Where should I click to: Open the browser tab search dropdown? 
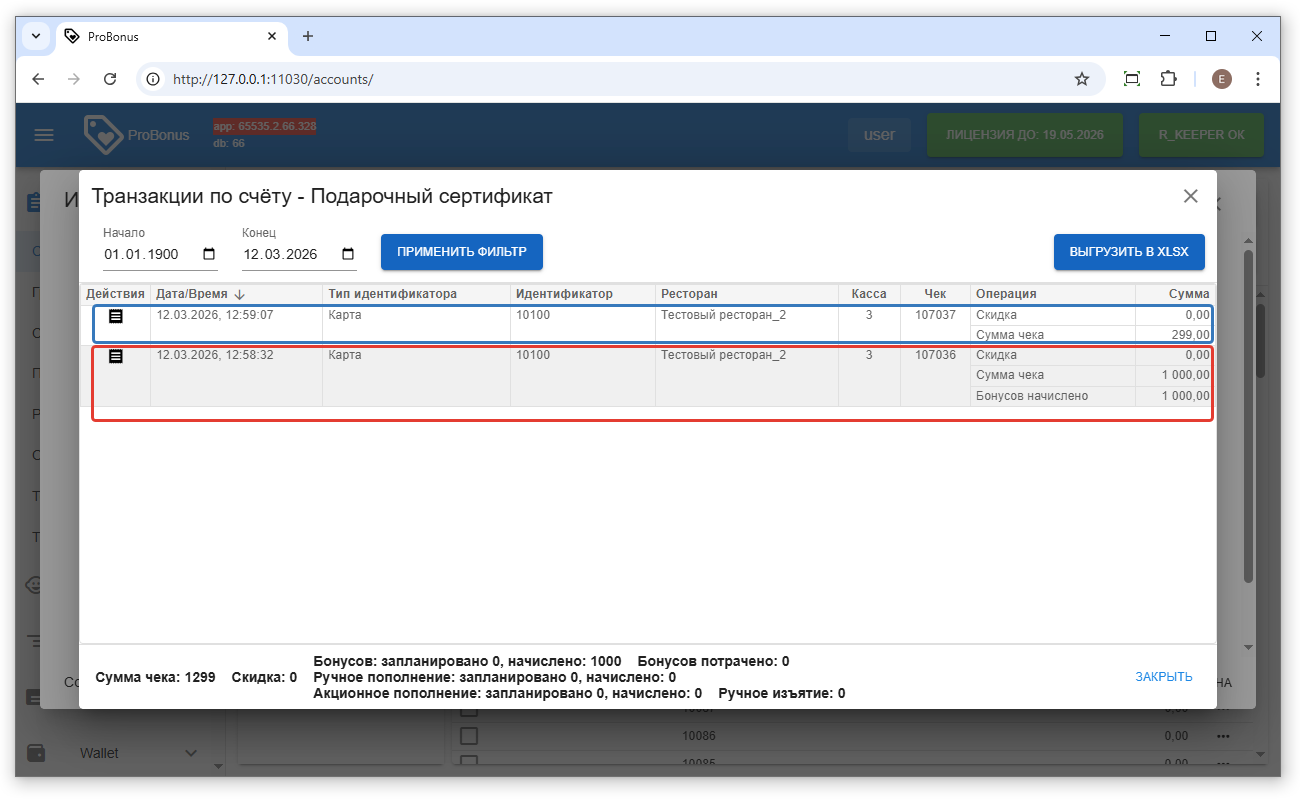click(x=36, y=36)
